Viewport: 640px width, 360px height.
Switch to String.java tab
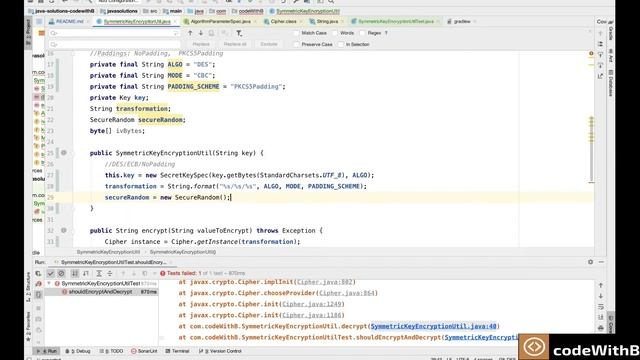point(327,22)
